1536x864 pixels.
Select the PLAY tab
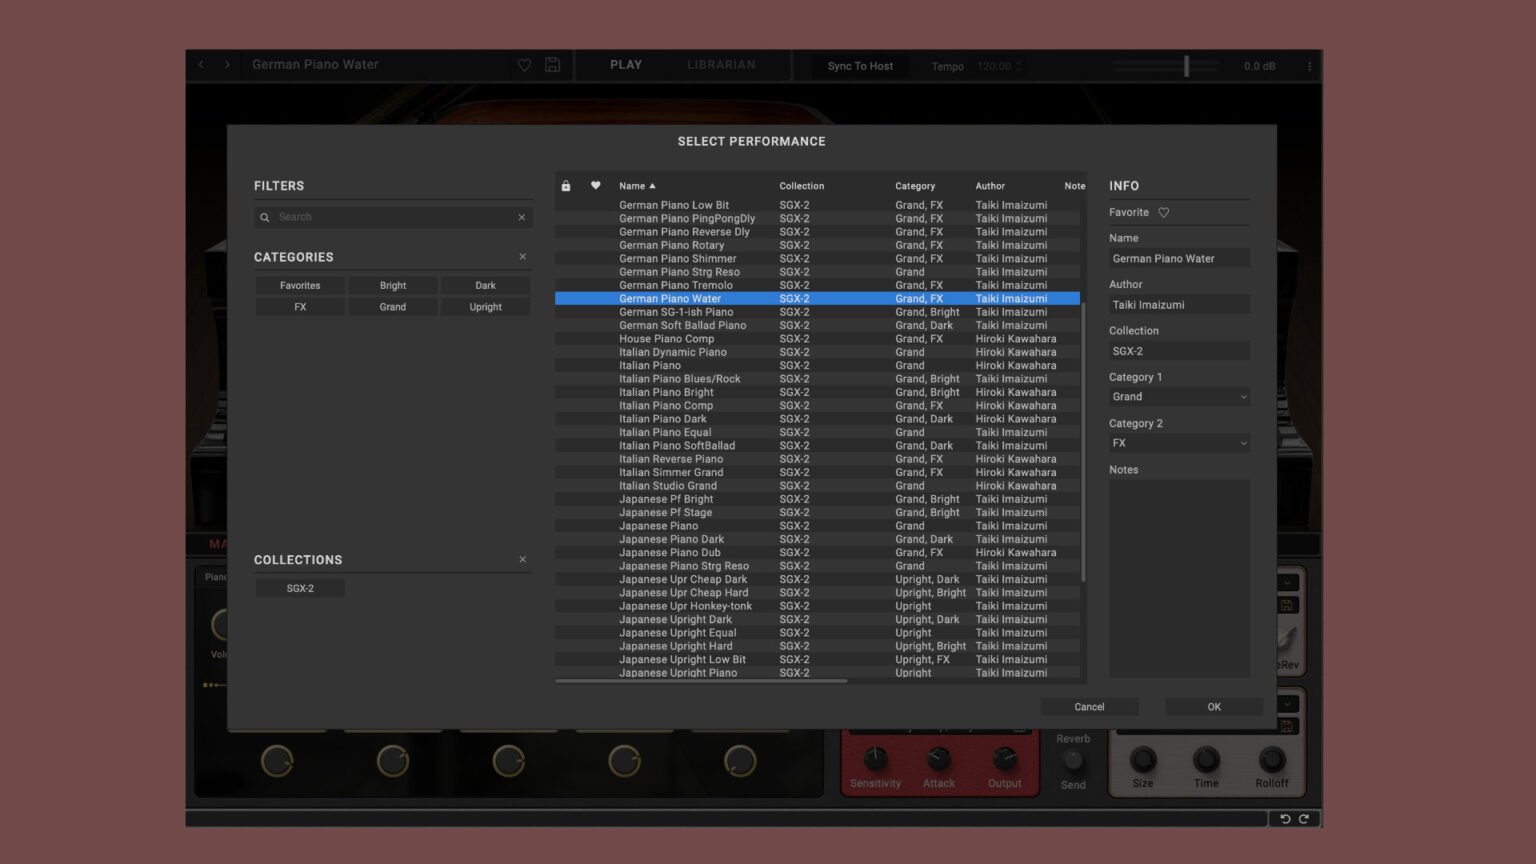625,64
